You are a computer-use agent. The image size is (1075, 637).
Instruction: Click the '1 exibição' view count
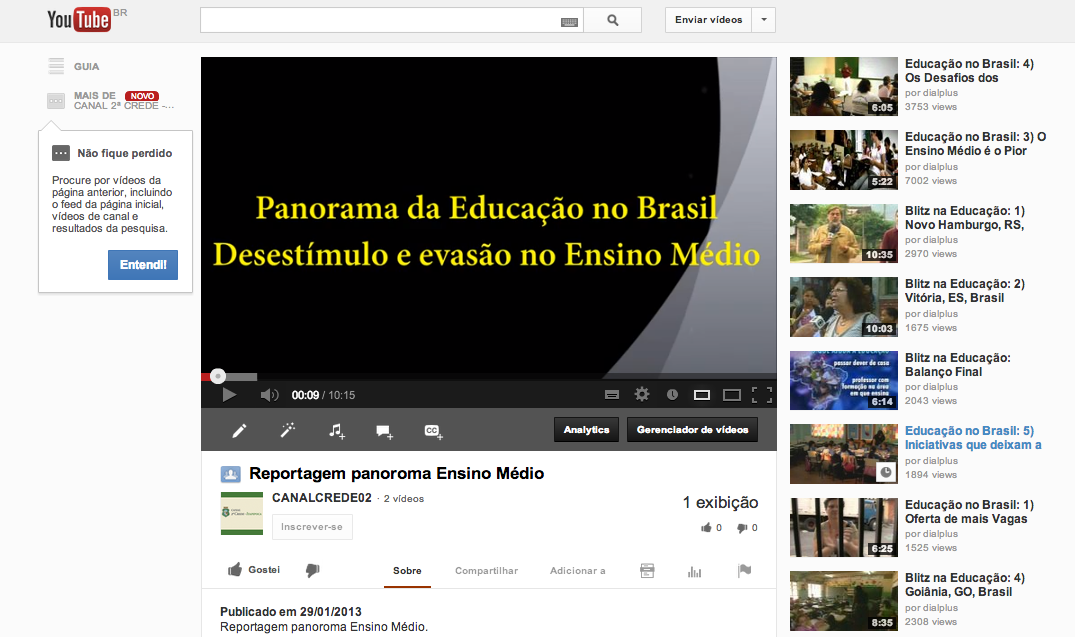click(x=720, y=503)
